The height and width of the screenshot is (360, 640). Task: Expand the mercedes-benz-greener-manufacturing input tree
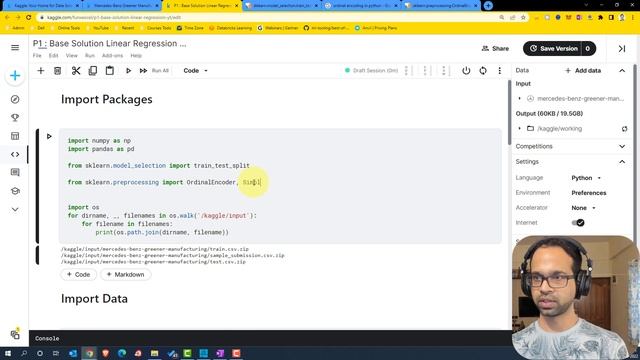520,98
